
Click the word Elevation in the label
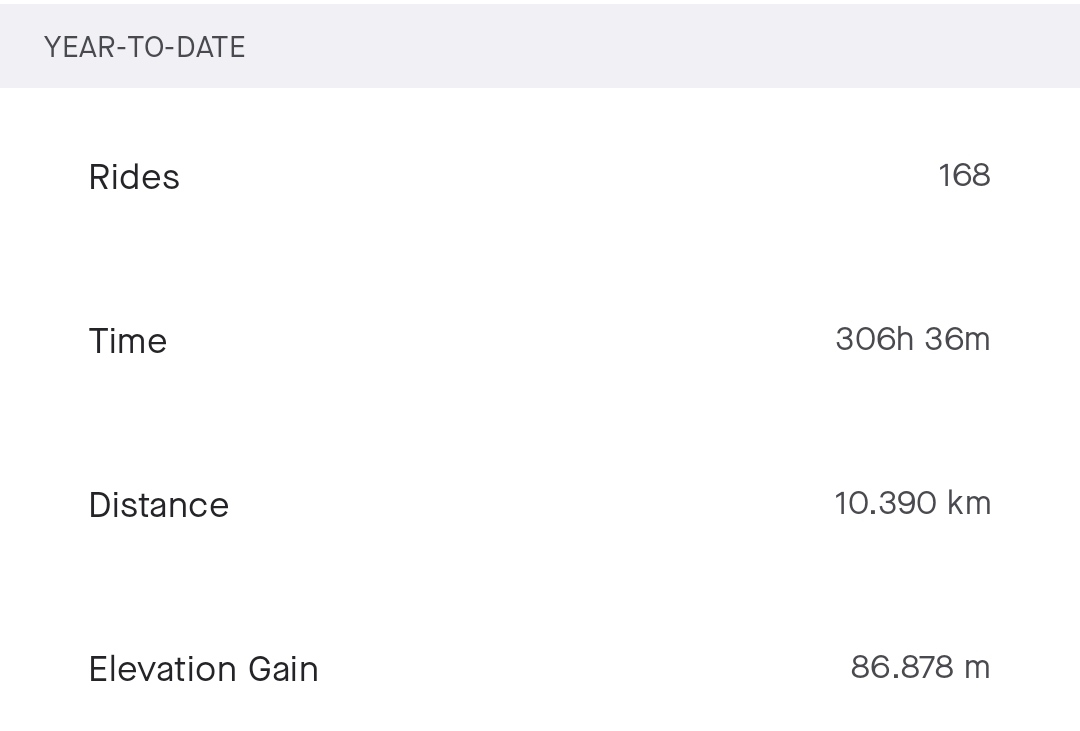pyautogui.click(x=148, y=670)
